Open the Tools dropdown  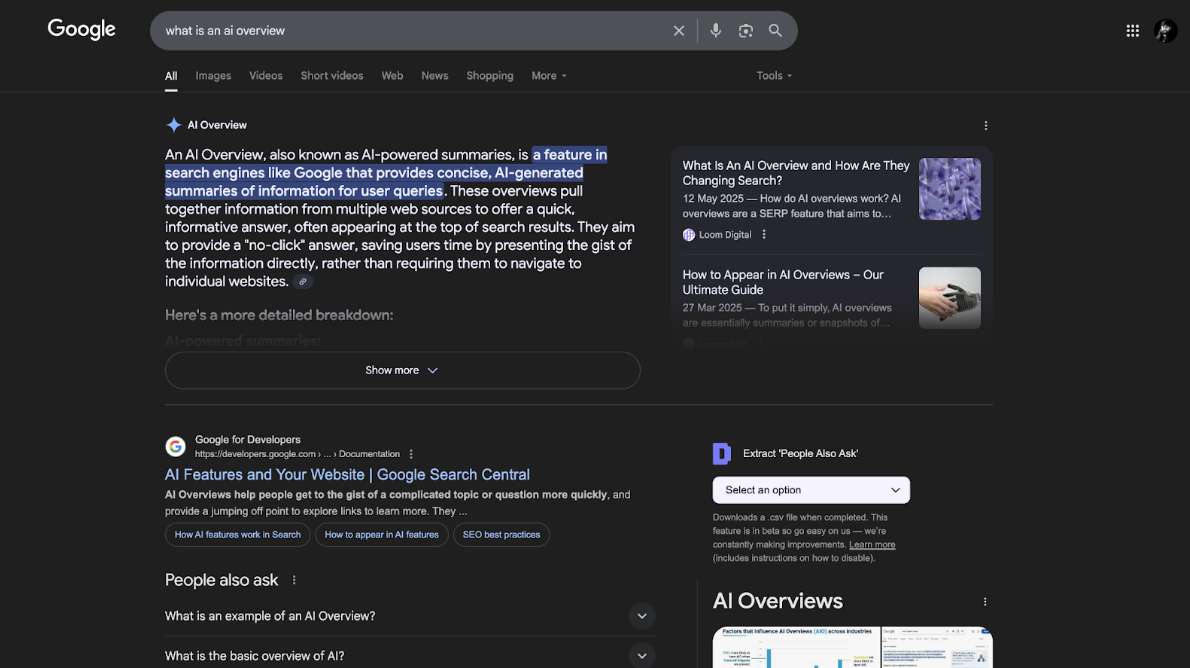click(x=774, y=76)
